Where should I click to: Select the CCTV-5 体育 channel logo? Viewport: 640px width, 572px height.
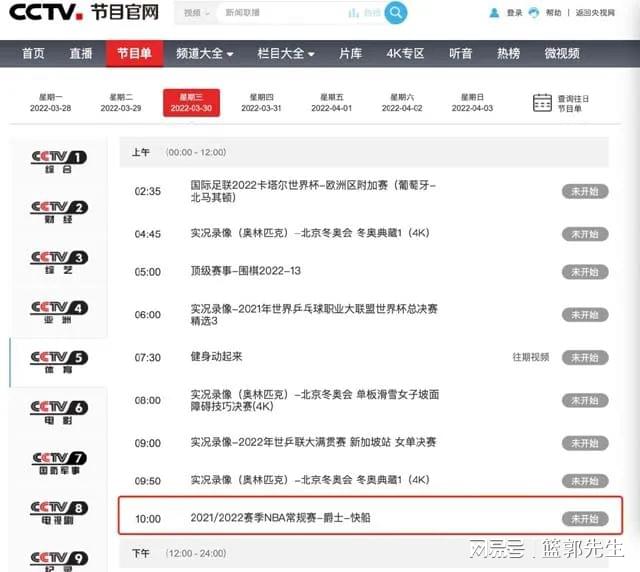pos(58,362)
